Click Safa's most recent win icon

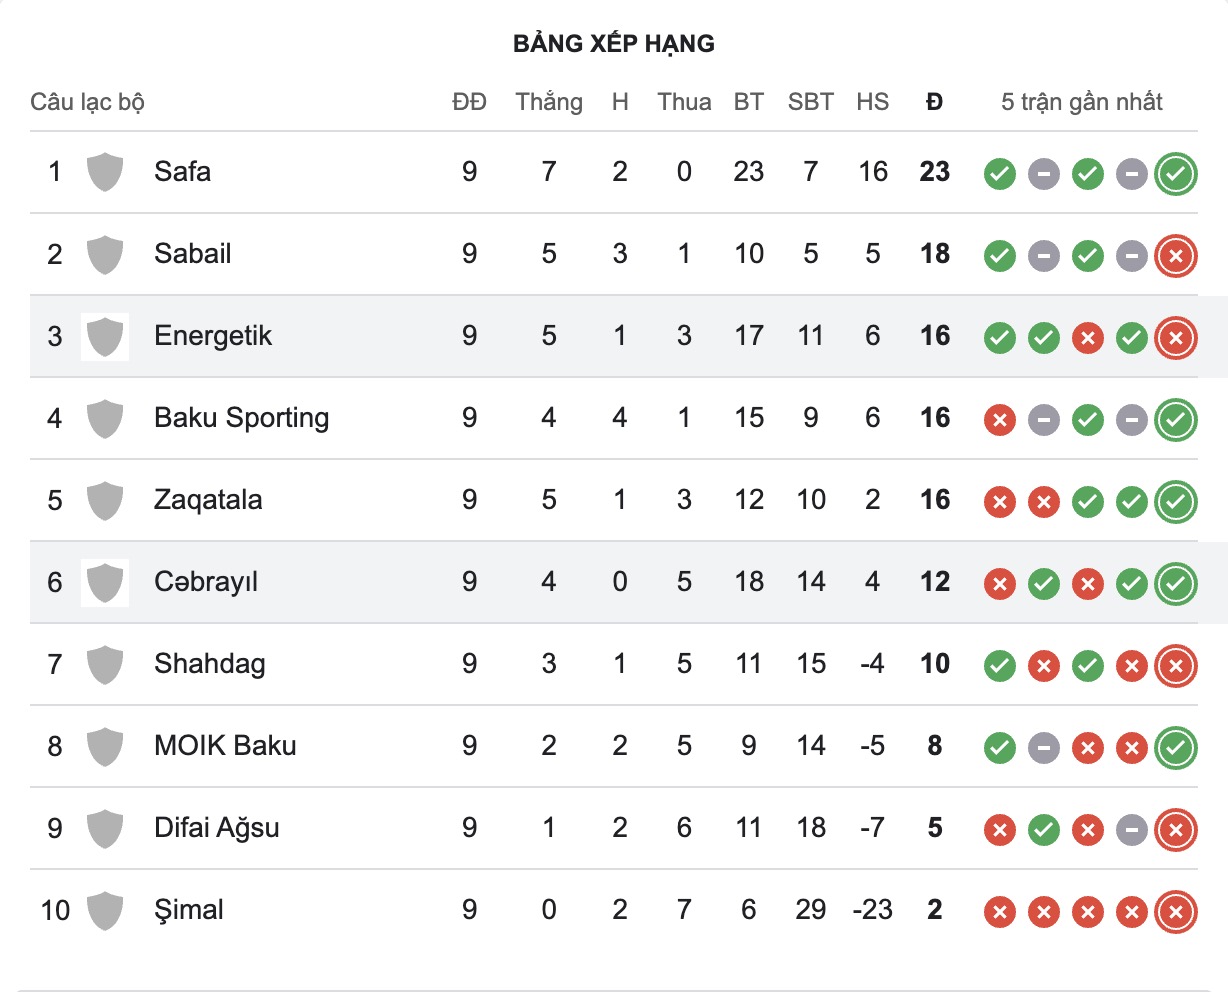1176,174
